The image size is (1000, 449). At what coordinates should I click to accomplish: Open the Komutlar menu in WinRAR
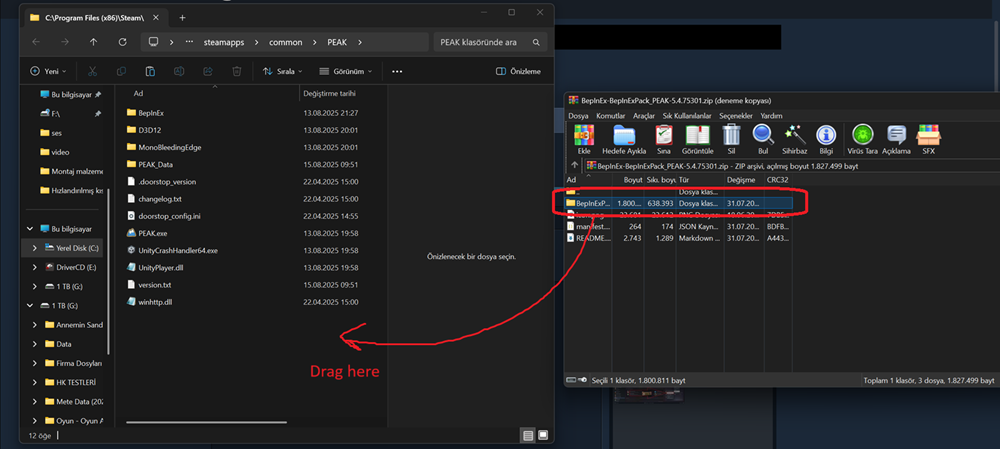pos(610,116)
